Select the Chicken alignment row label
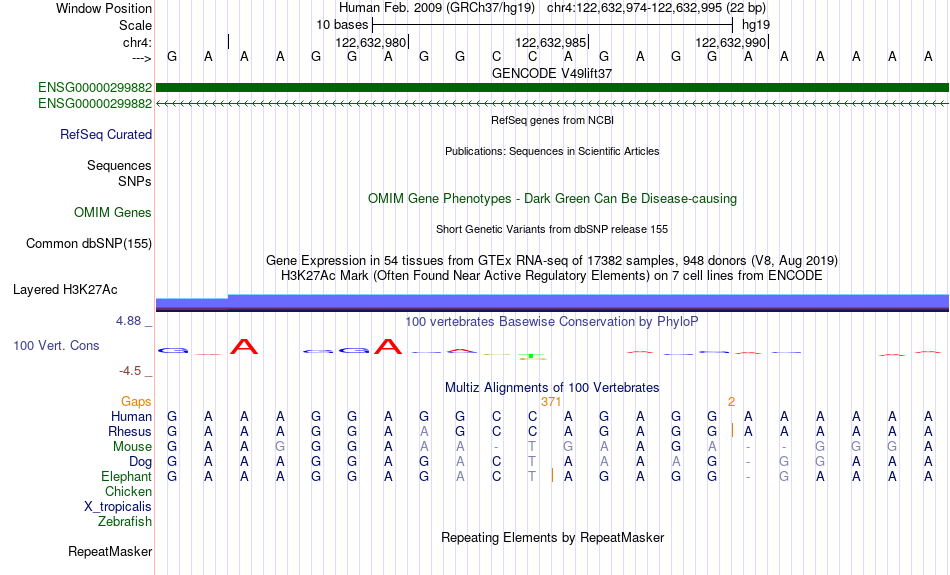 coord(128,491)
